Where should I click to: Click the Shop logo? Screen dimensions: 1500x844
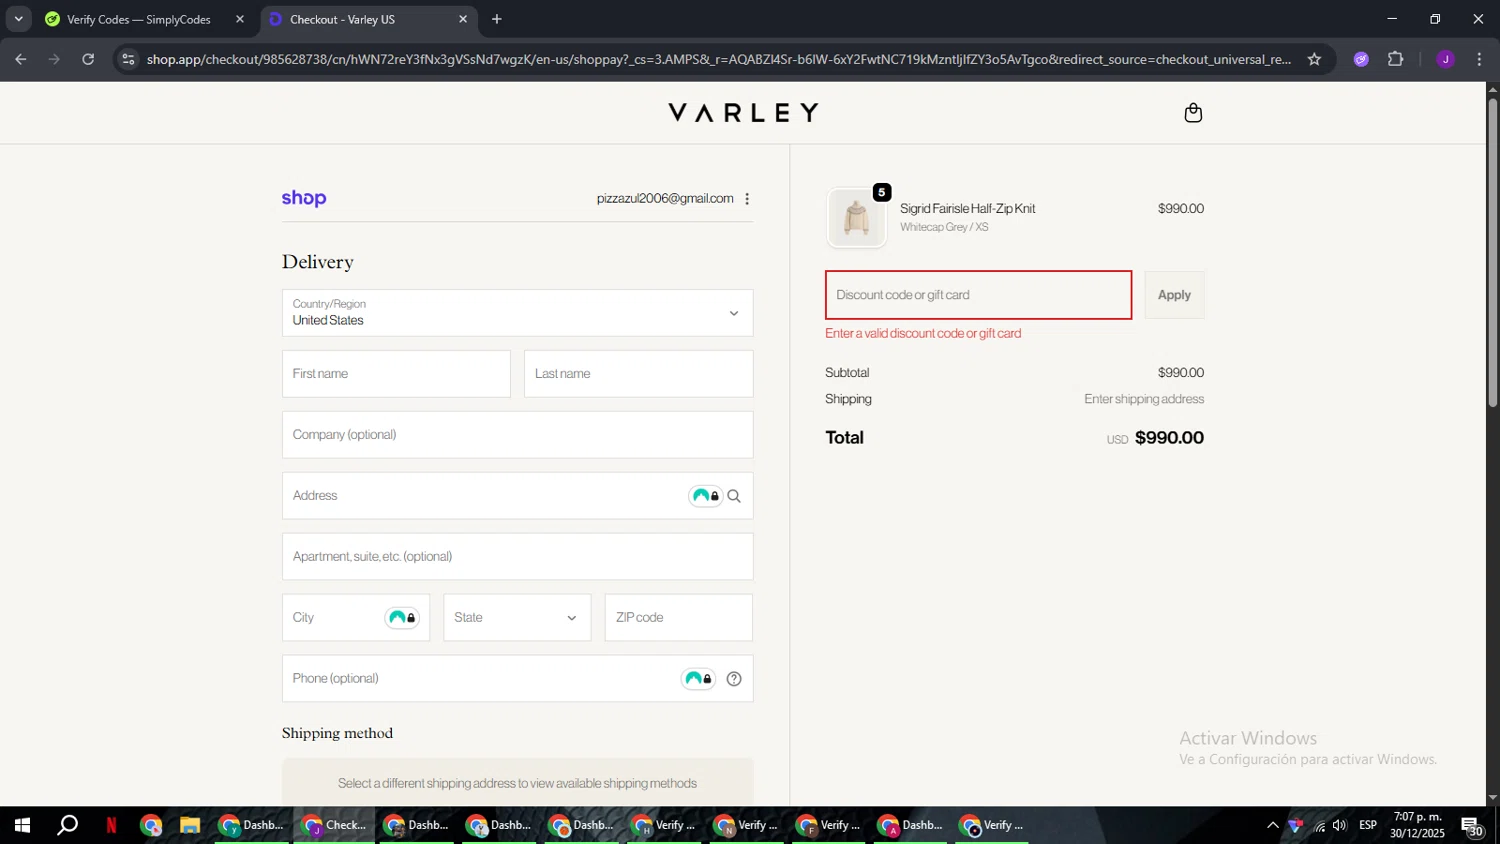point(304,198)
